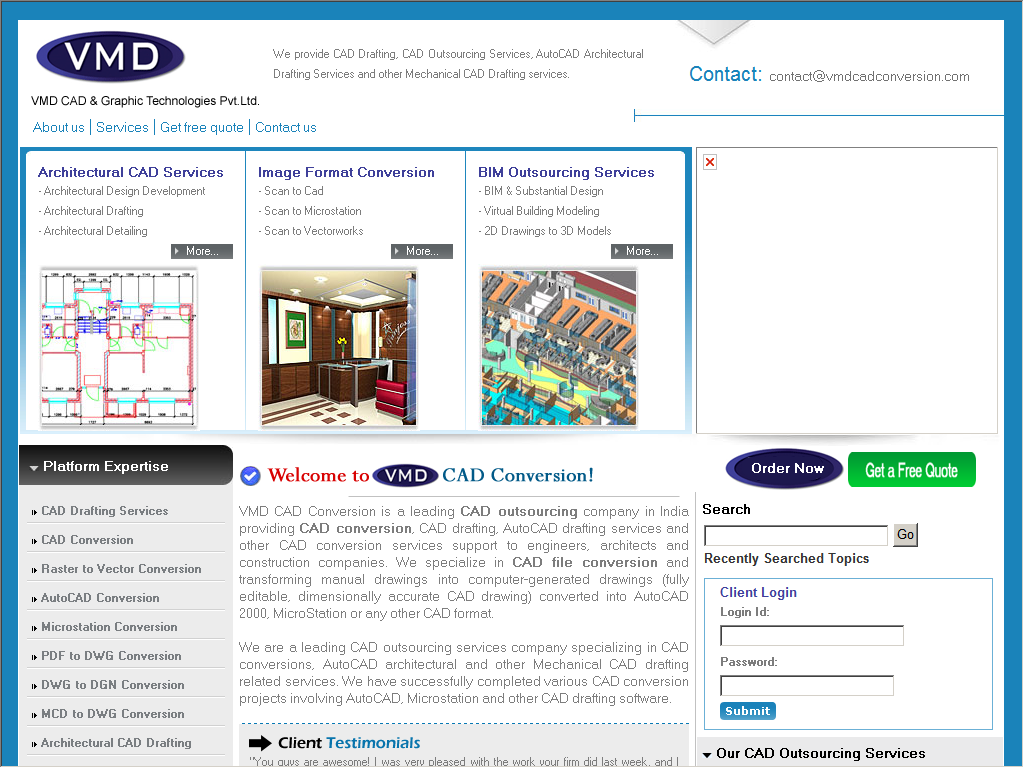
Task: Click 'Architectural Drafting' list item
Action: tap(93, 211)
